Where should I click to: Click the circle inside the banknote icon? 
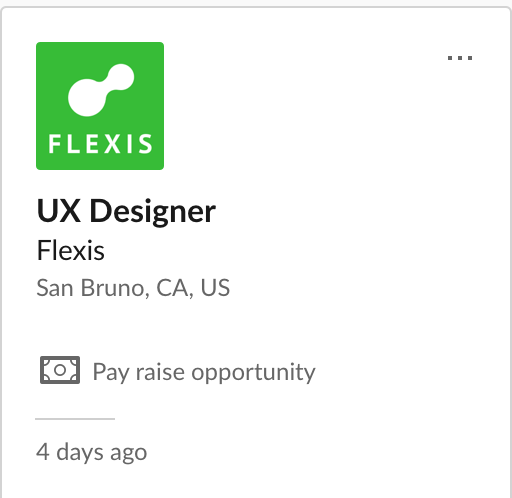pyautogui.click(x=60, y=370)
